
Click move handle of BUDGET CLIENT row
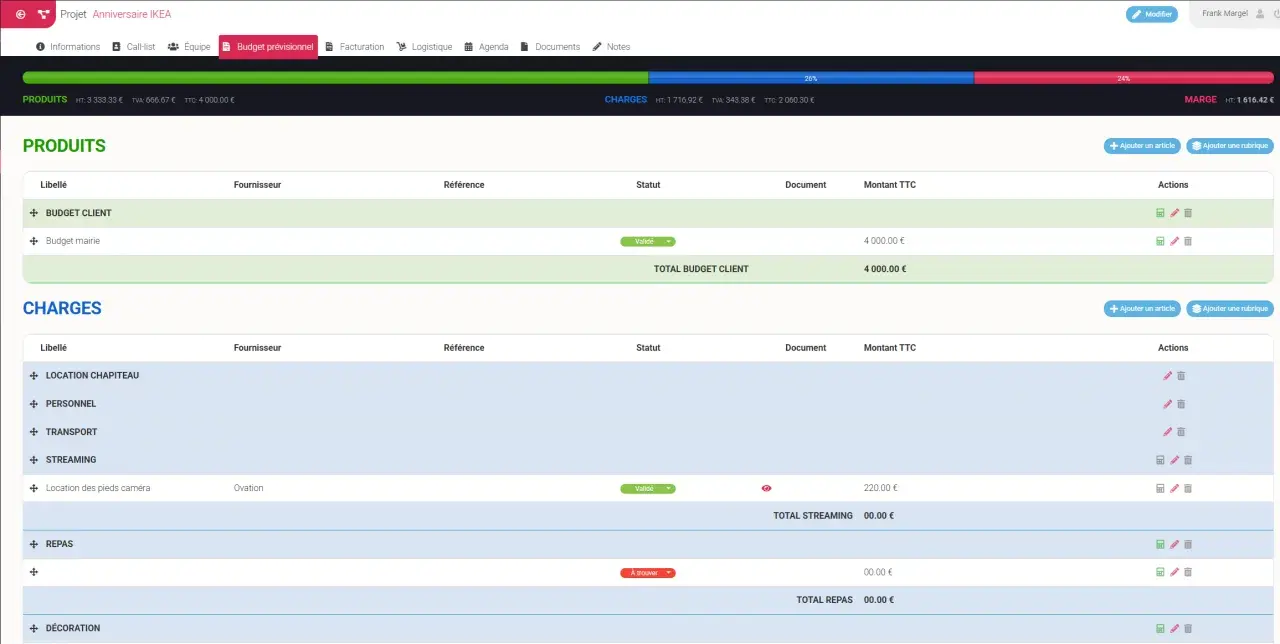pyautogui.click(x=34, y=213)
